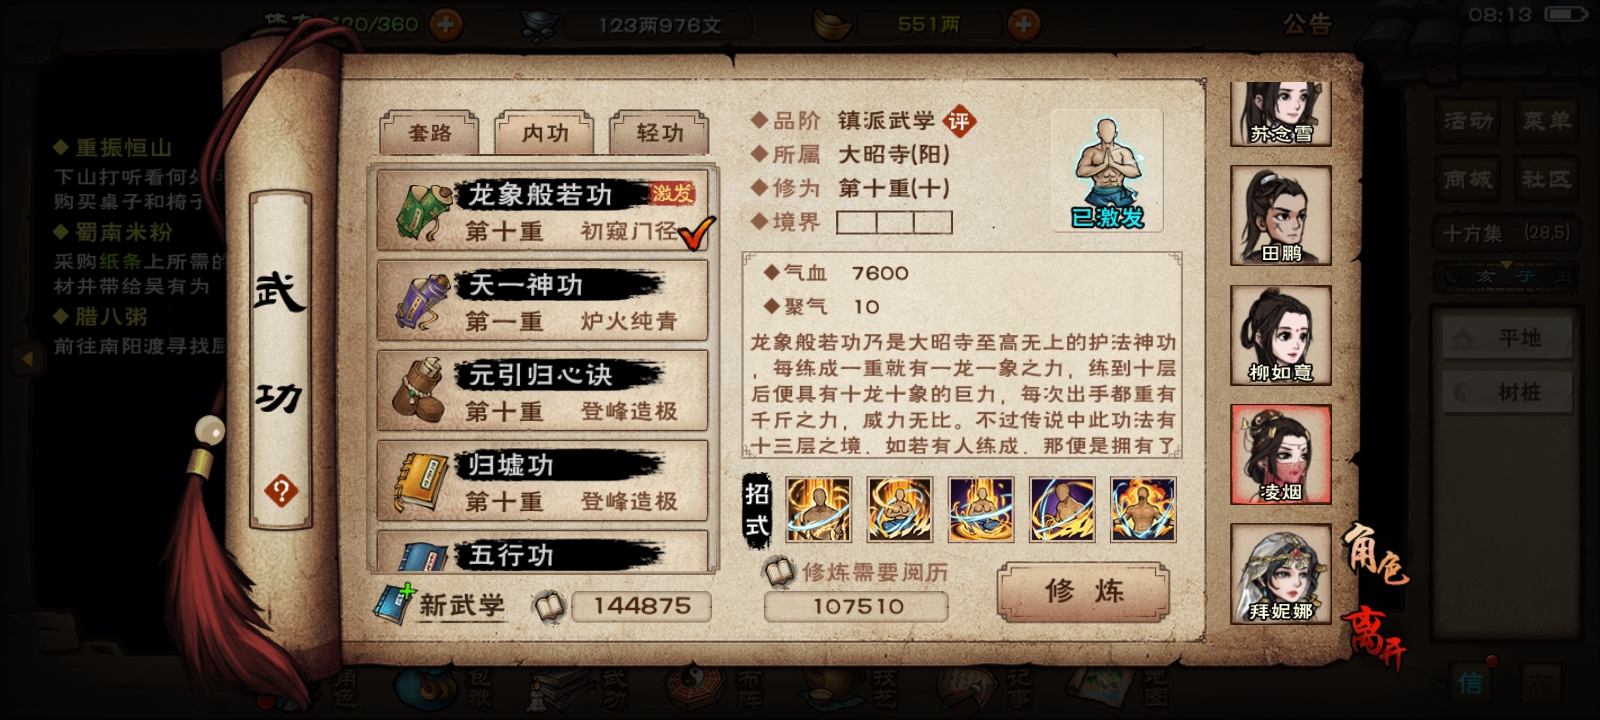This screenshot has width=1600, height=720.
Task: Click the 评 rating badge icon
Action: pyautogui.click(x=959, y=122)
